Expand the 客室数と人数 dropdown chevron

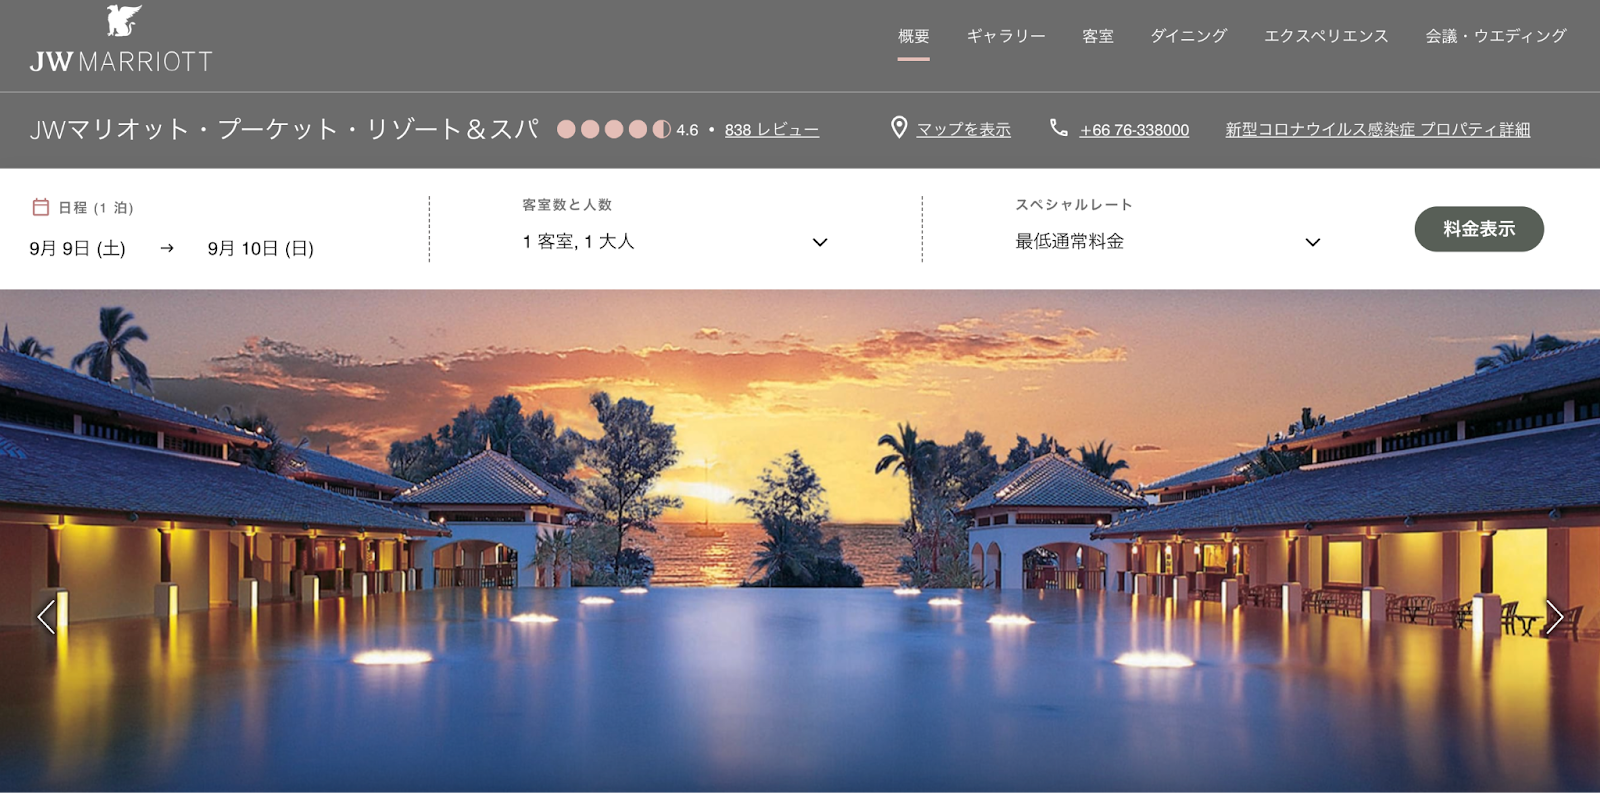820,242
